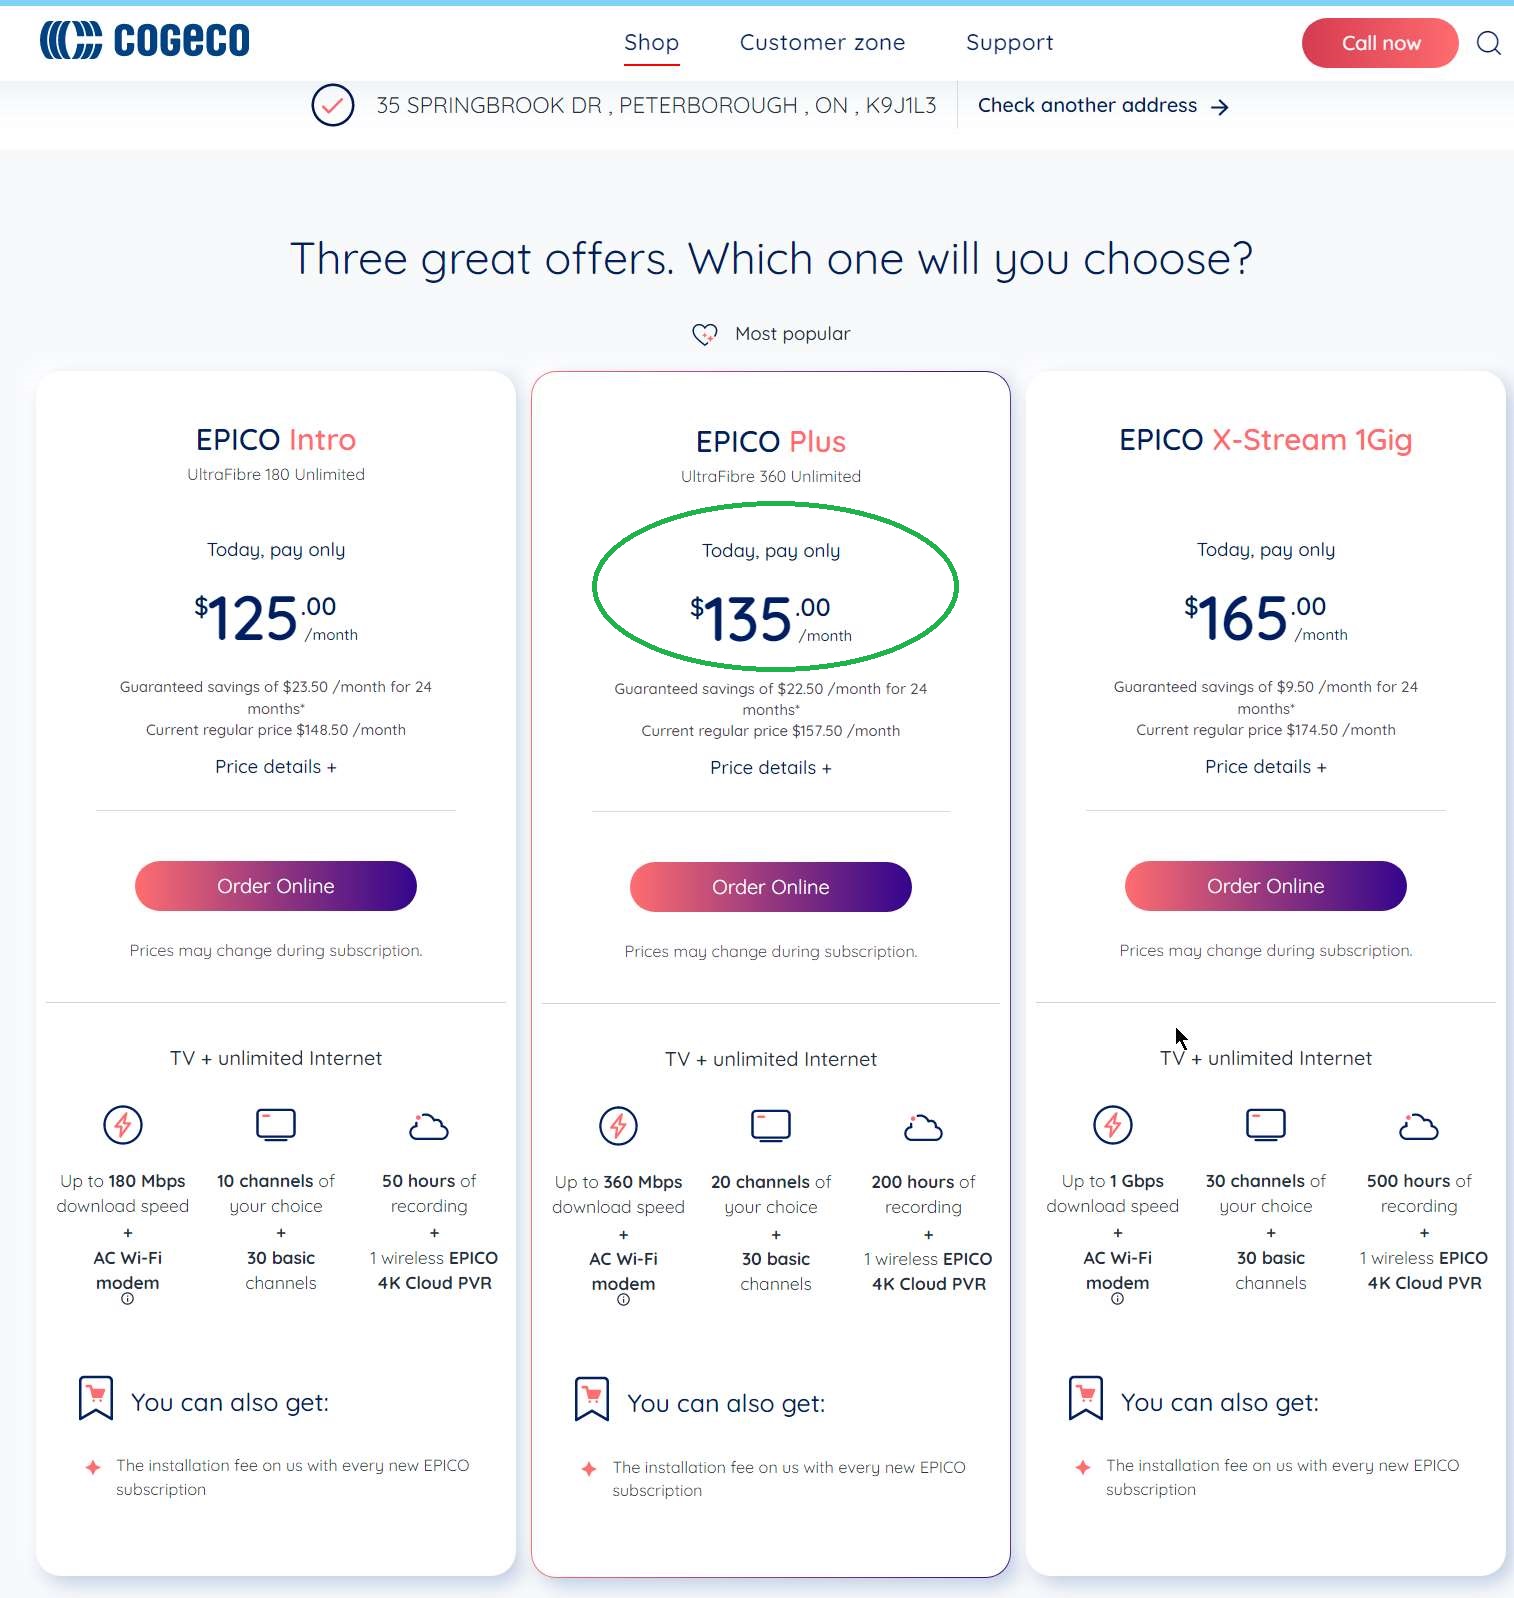The height and width of the screenshot is (1598, 1514).
Task: Click info icon under EPICO Intro modem
Action: point(127,1299)
